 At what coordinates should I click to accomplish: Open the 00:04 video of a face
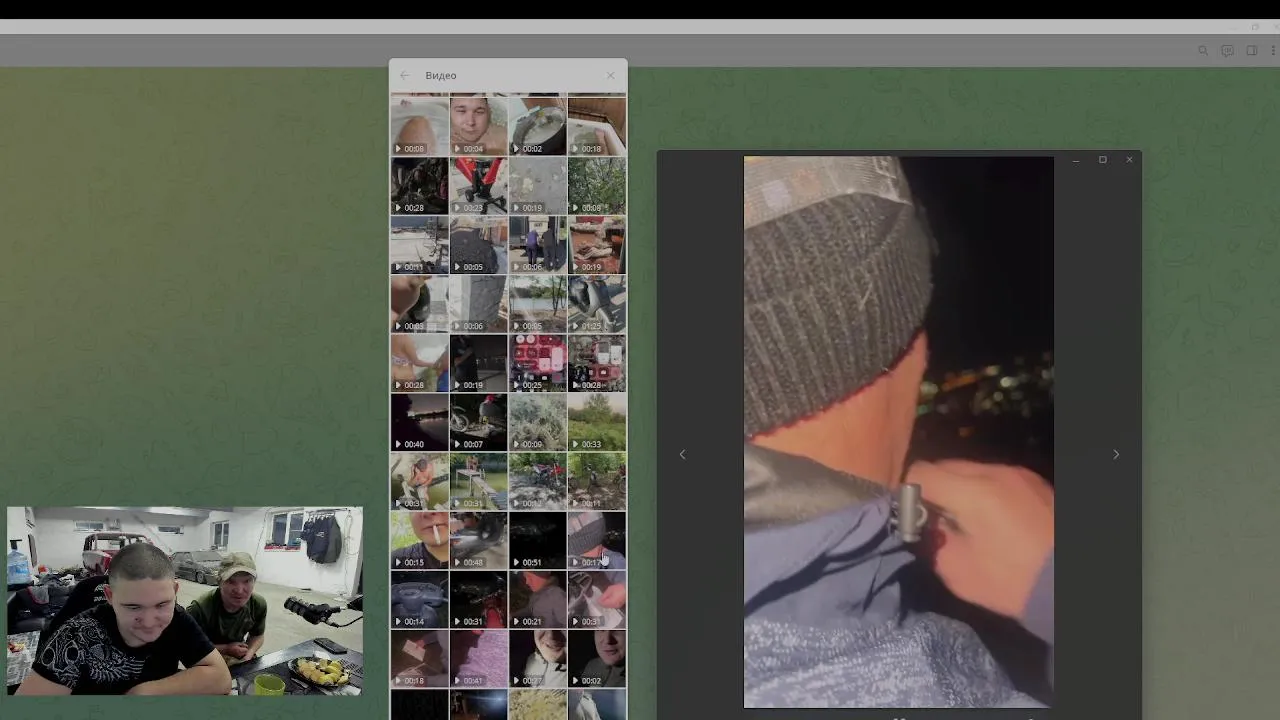coord(478,126)
